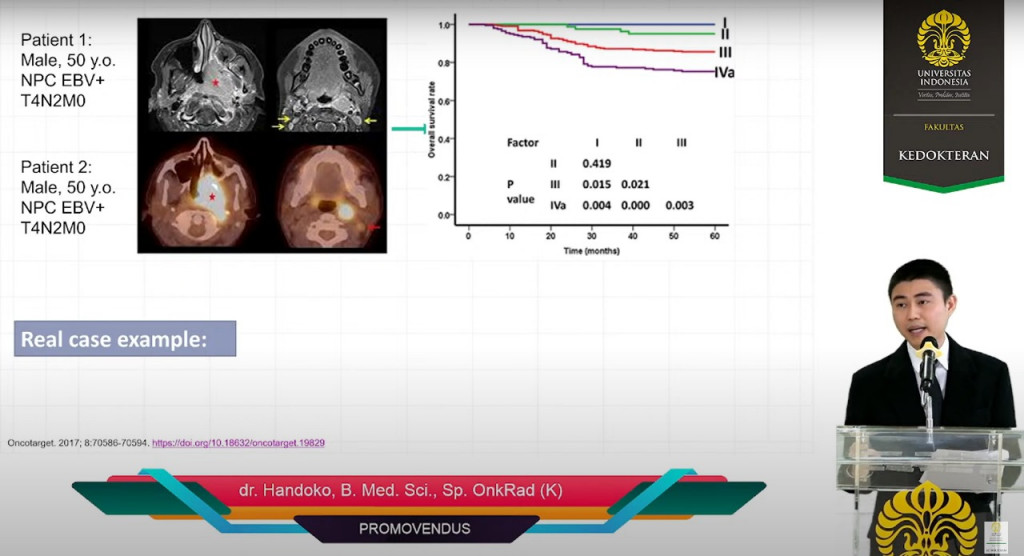Click the teal arrow pointing to the survival chart
This screenshot has height=556, width=1024.
408,128
